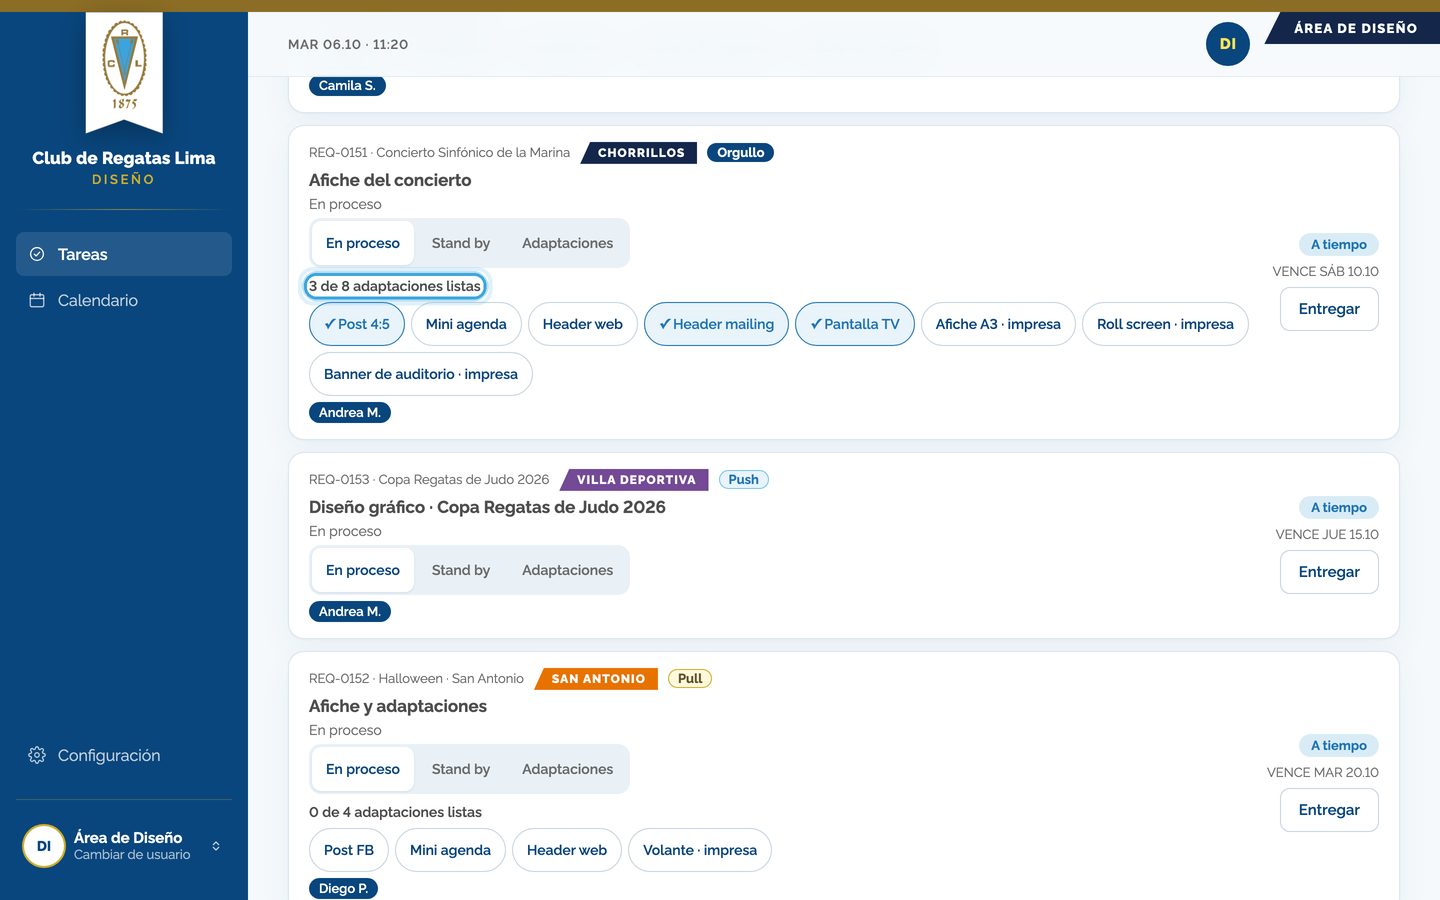Click the Camila S. assignee chip
The height and width of the screenshot is (900, 1440).
click(x=347, y=86)
